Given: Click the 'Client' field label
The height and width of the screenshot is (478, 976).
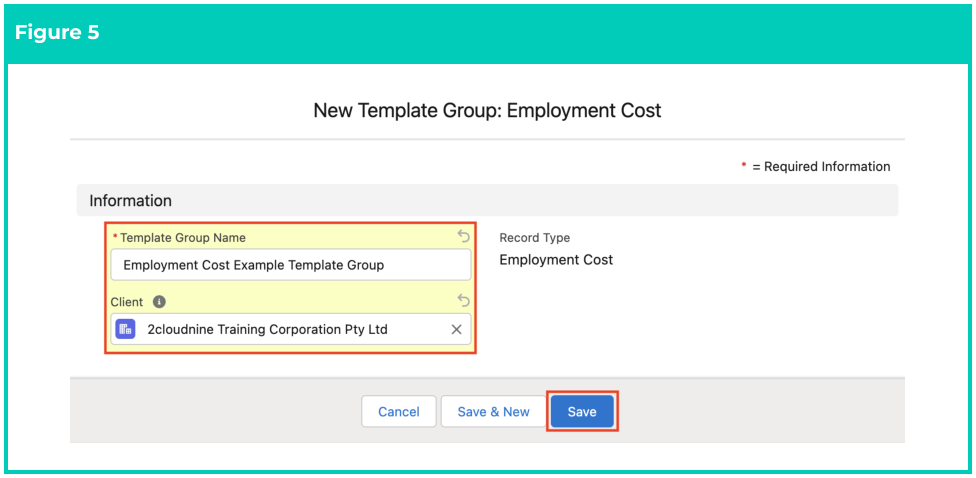Looking at the screenshot, I should click(x=127, y=302).
